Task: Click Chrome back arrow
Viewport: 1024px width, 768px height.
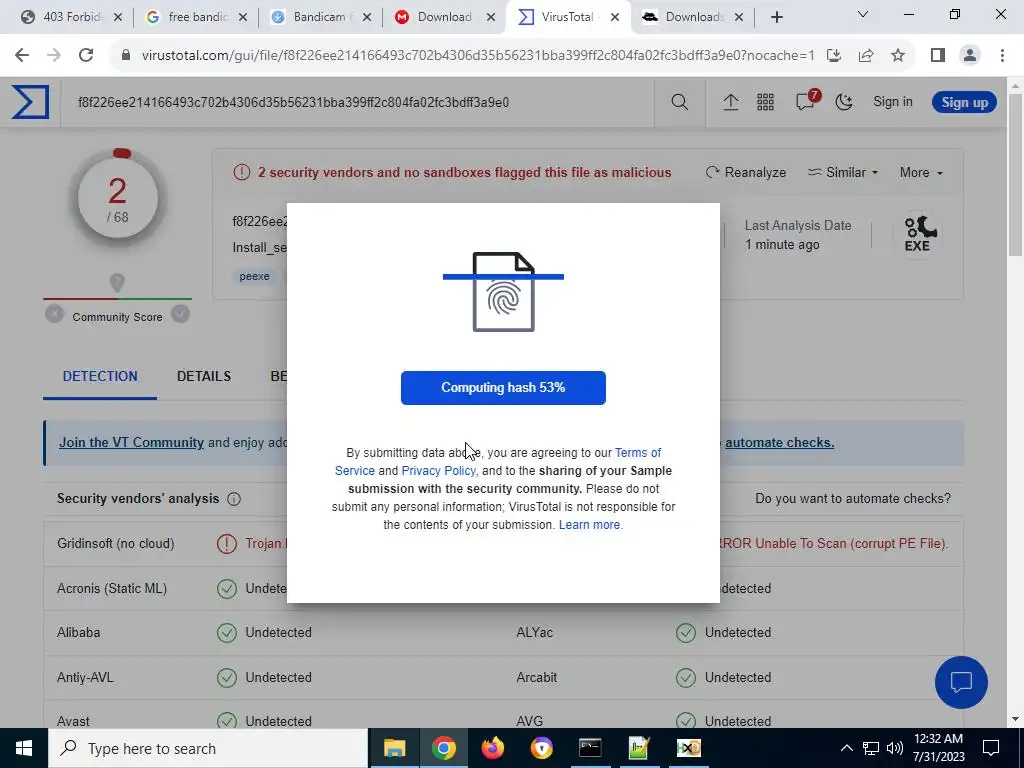Action: pyautogui.click(x=22, y=56)
